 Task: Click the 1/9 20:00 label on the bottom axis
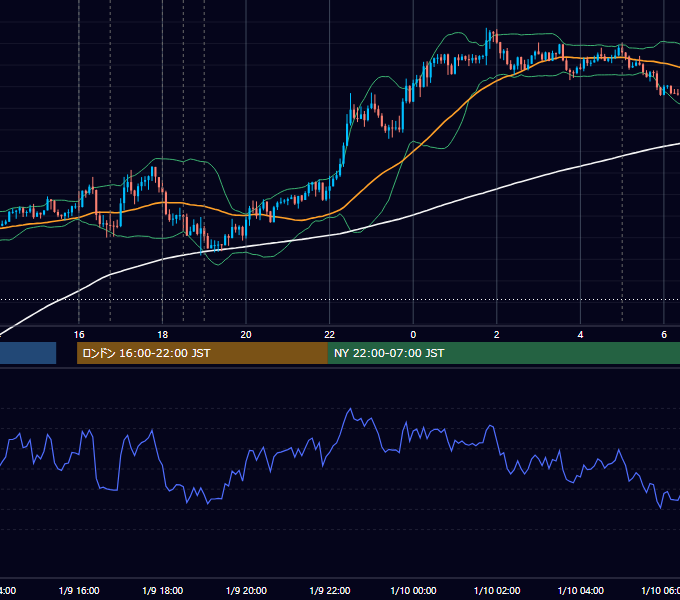tap(246, 590)
